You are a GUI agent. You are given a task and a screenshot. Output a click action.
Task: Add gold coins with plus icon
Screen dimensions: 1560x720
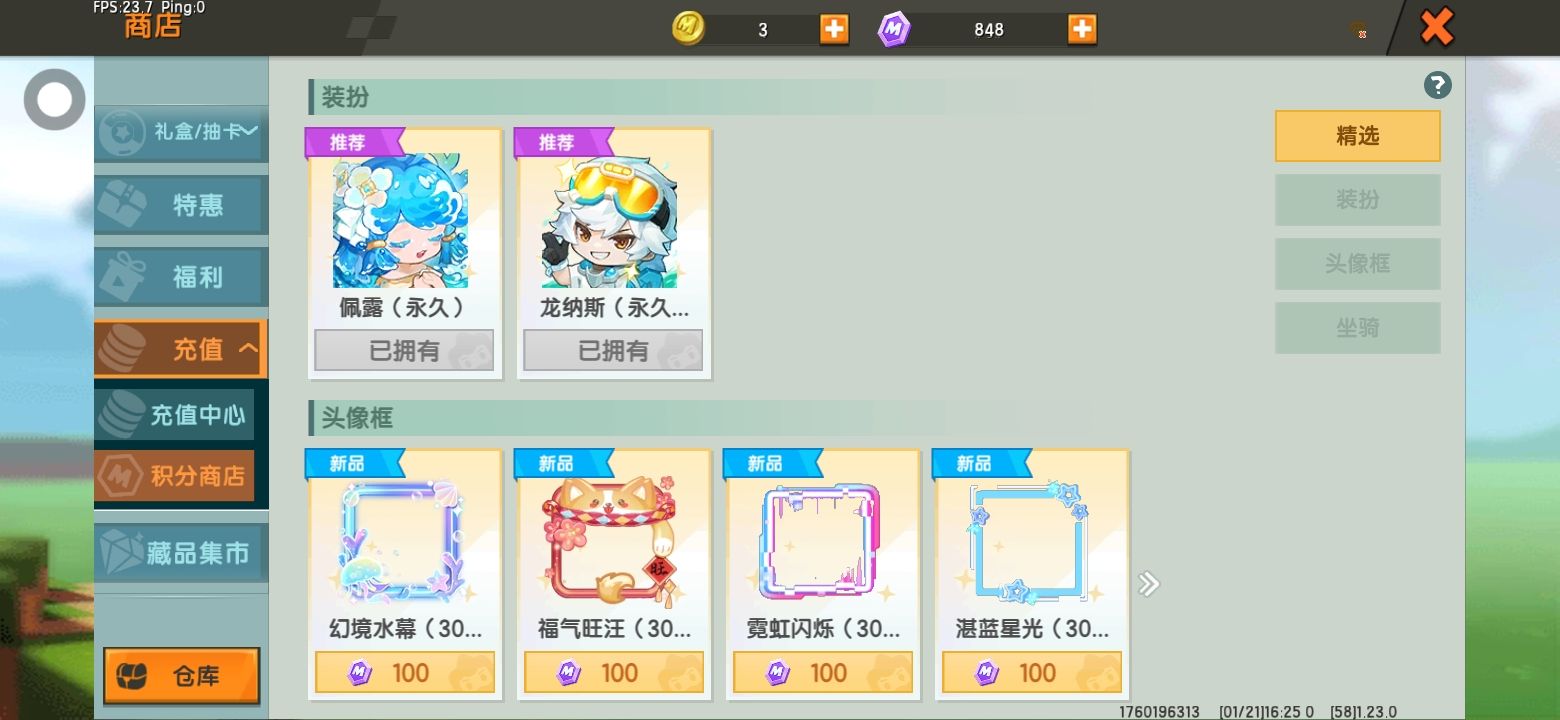834,29
